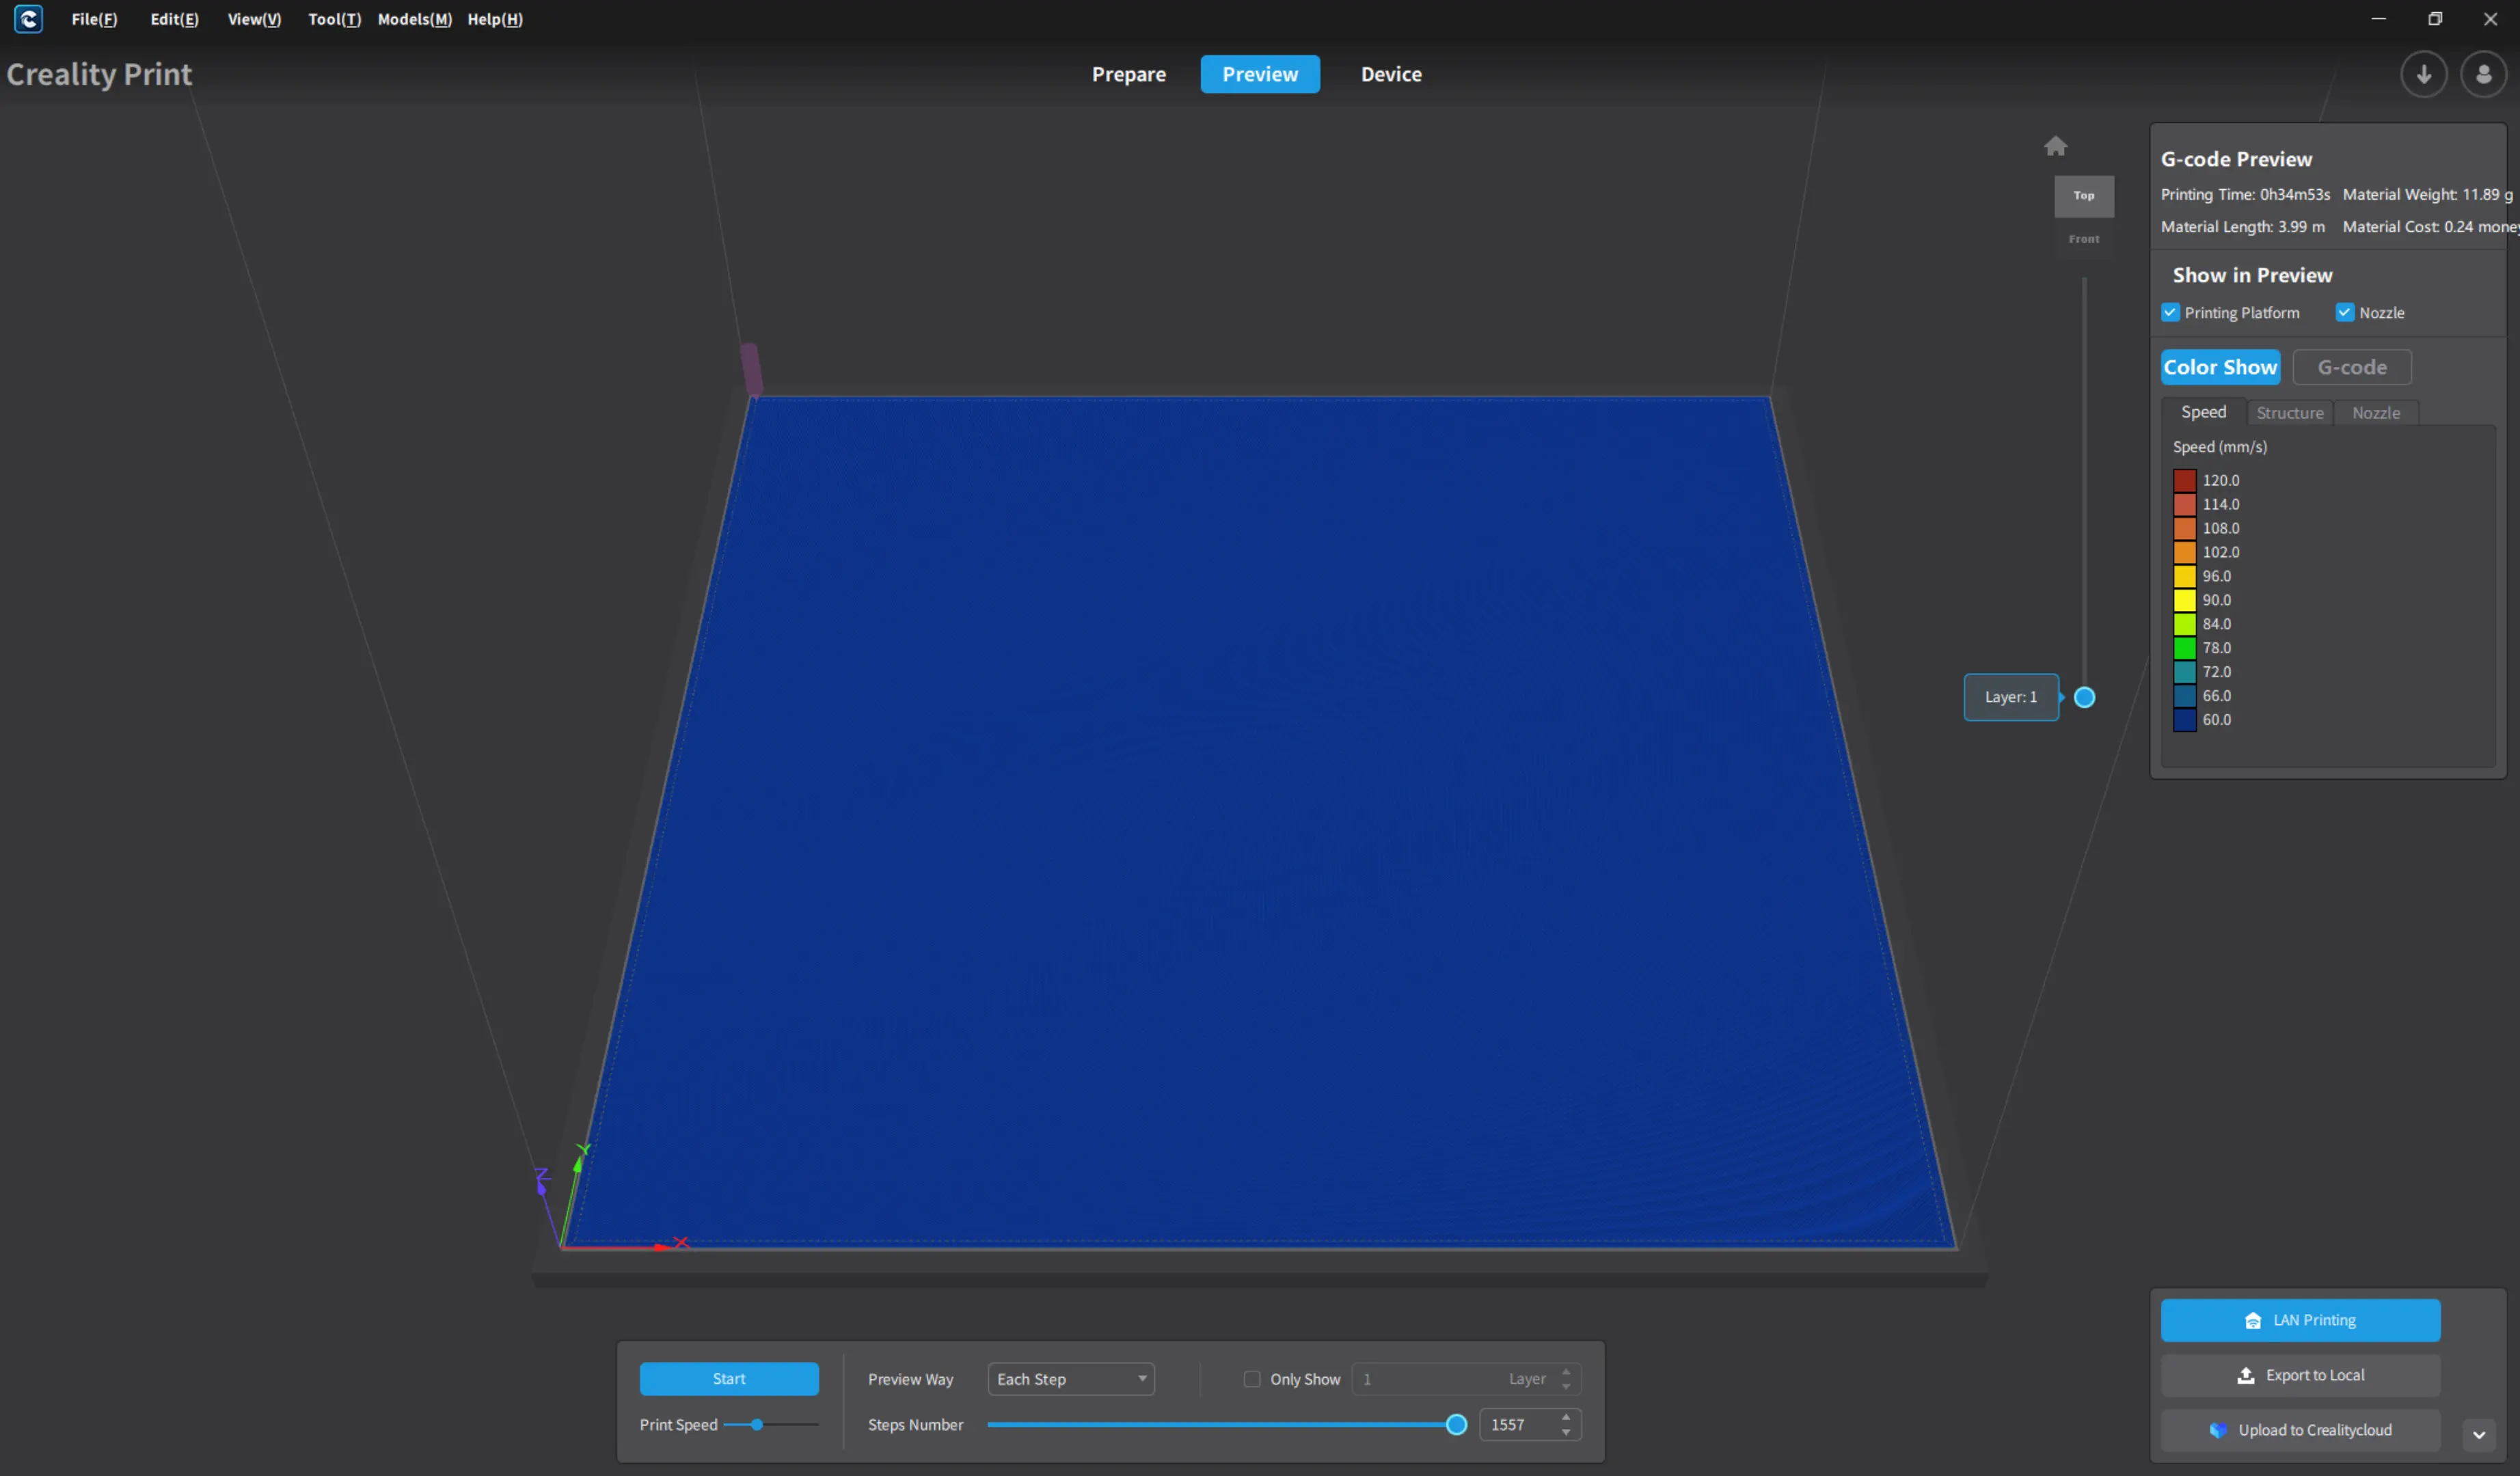
Task: Click the Material Weight 11.89 g text
Action: (2427, 194)
